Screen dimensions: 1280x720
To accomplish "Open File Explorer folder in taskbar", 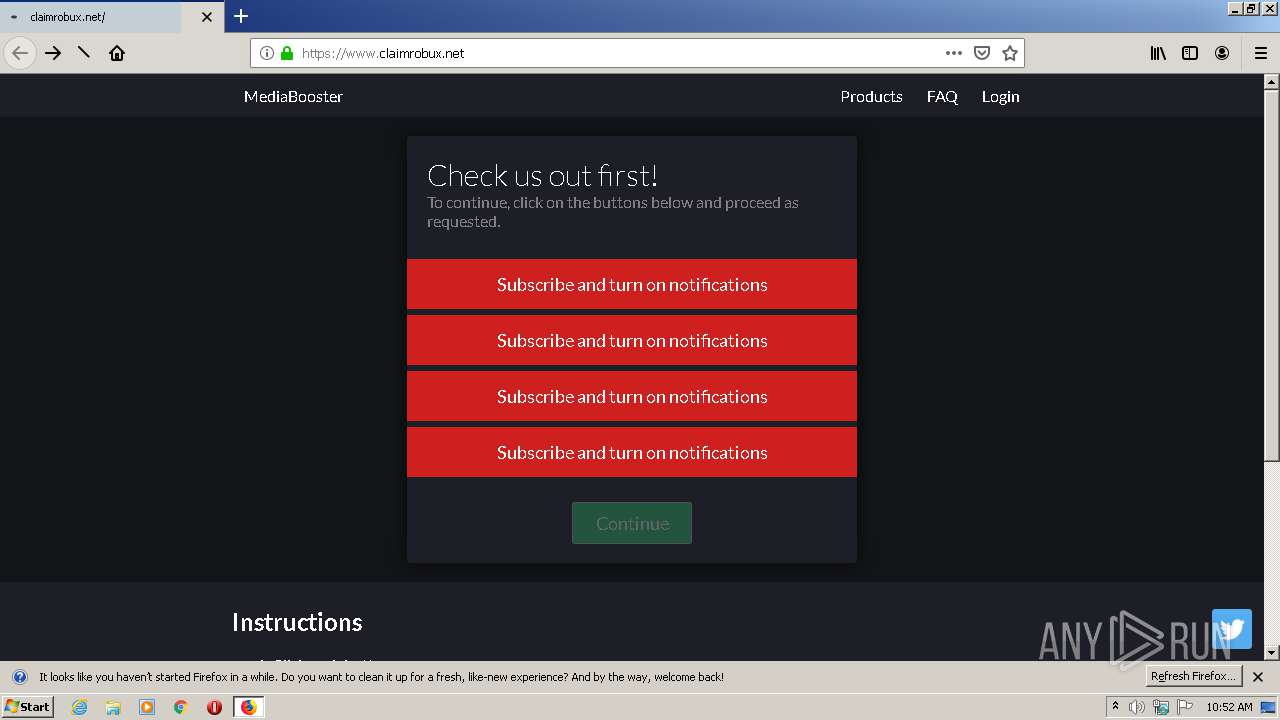I will click(113, 707).
